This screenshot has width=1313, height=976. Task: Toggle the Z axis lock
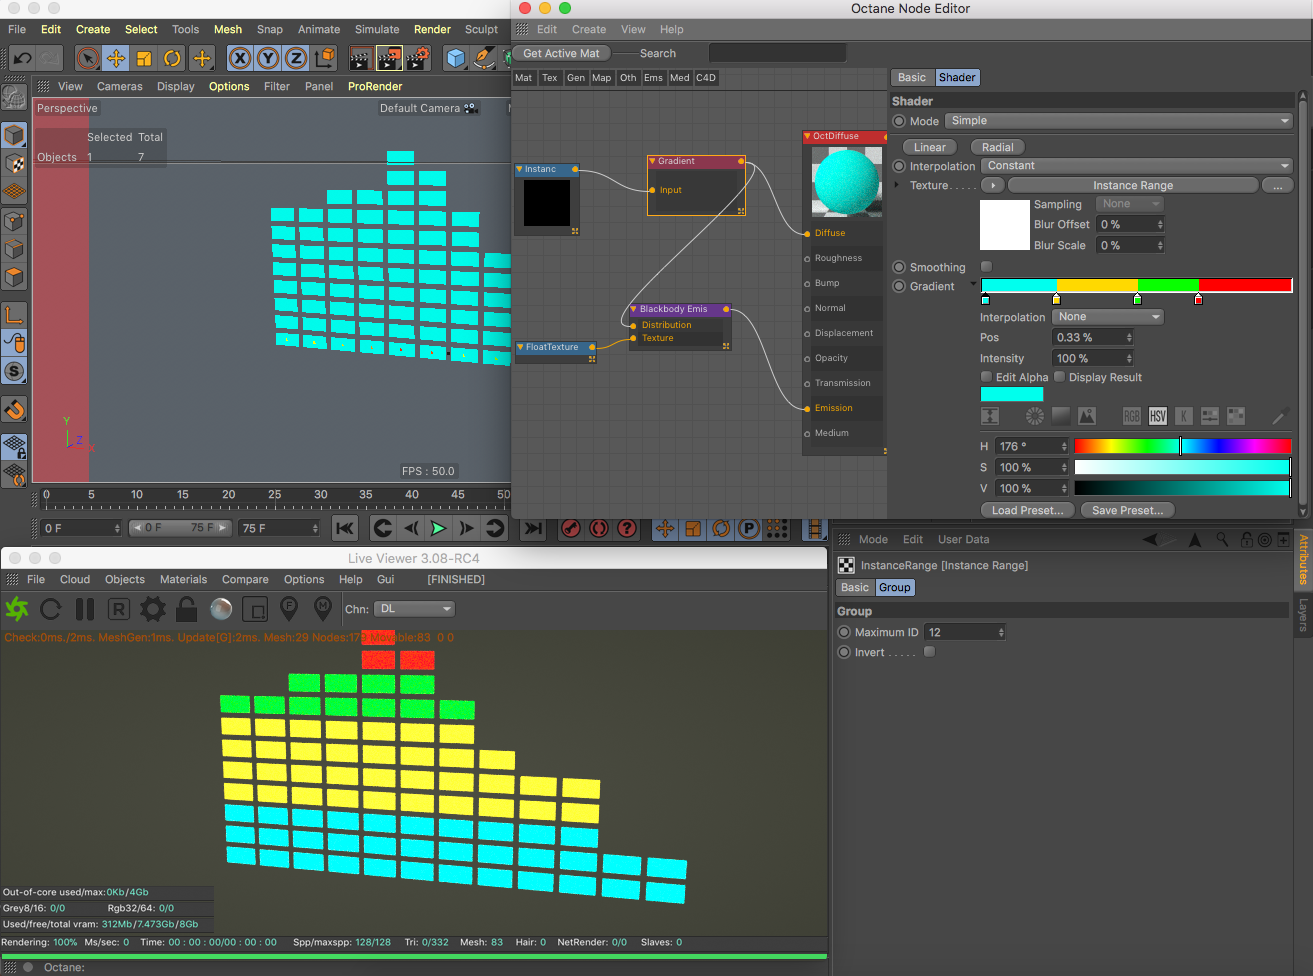coord(296,58)
